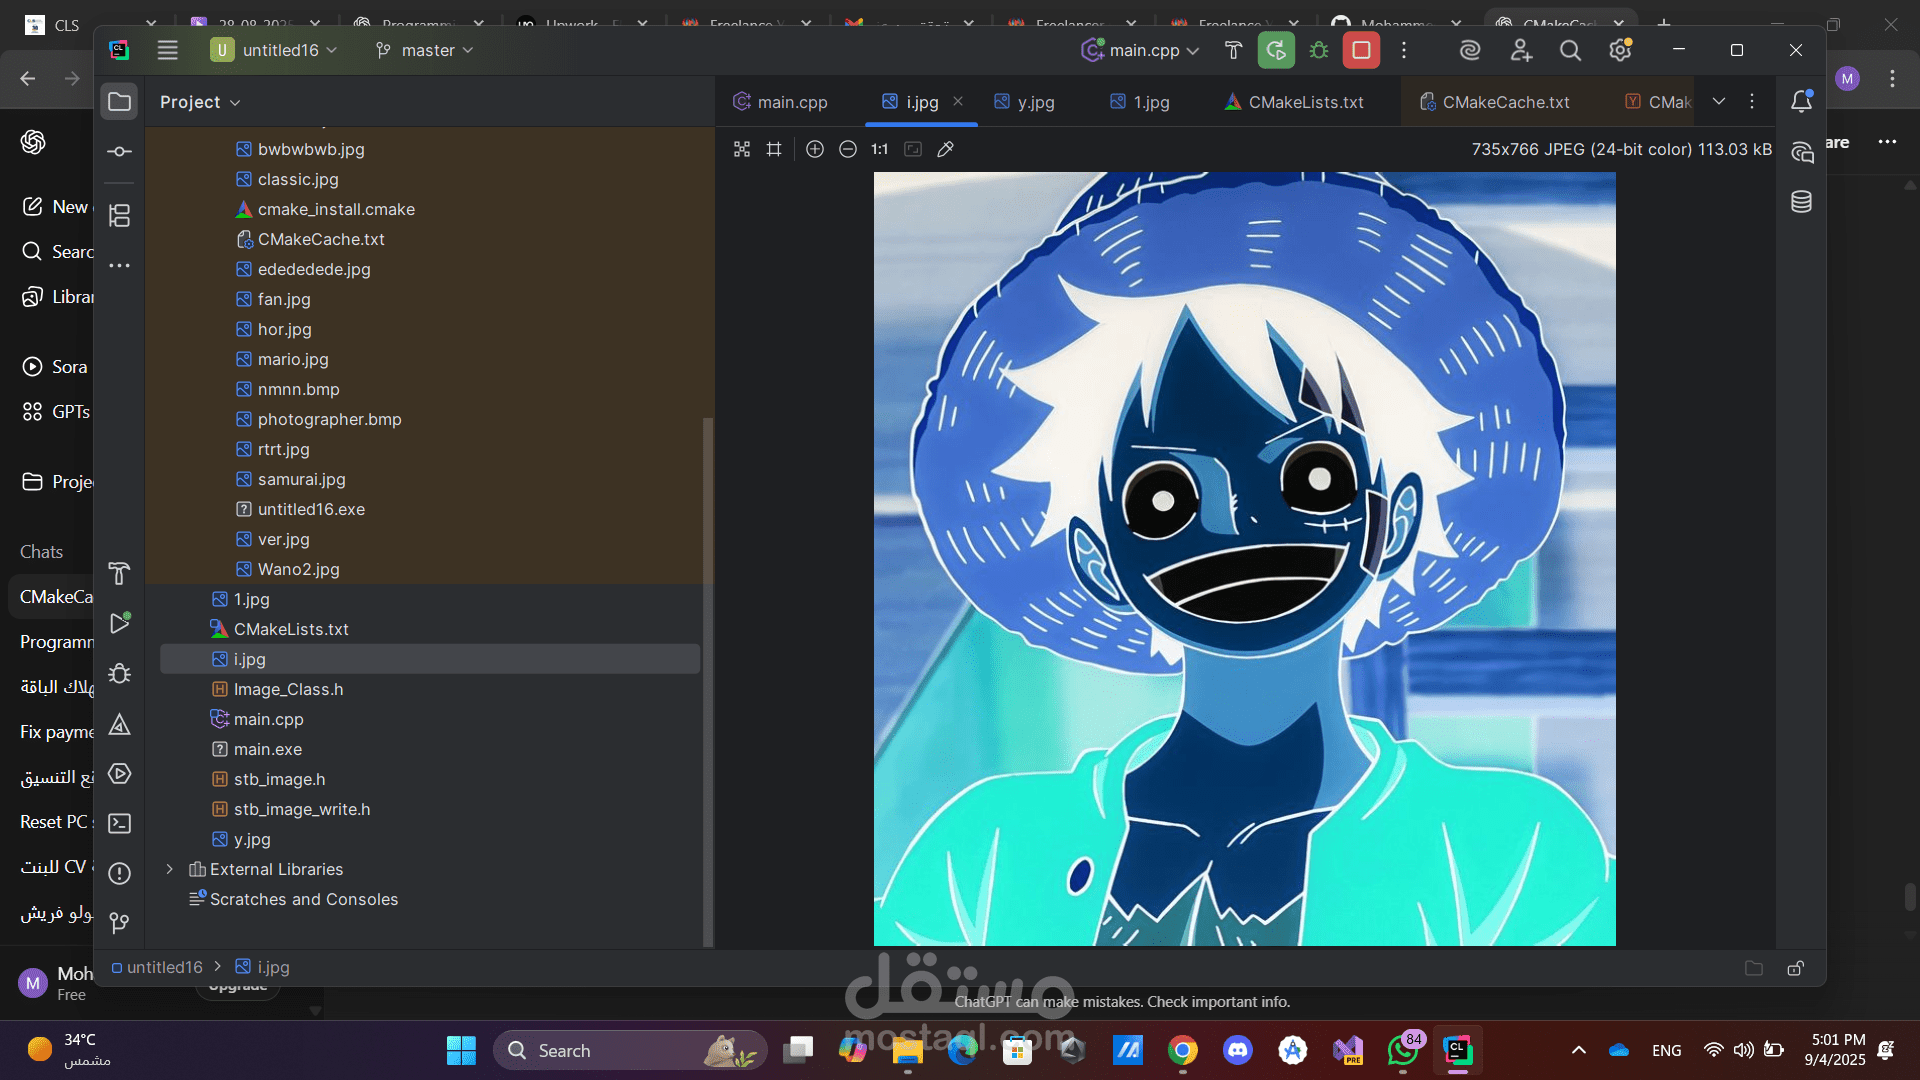The width and height of the screenshot is (1920, 1080).
Task: Toggle chessboard transparency in image viewer
Action: coord(742,149)
